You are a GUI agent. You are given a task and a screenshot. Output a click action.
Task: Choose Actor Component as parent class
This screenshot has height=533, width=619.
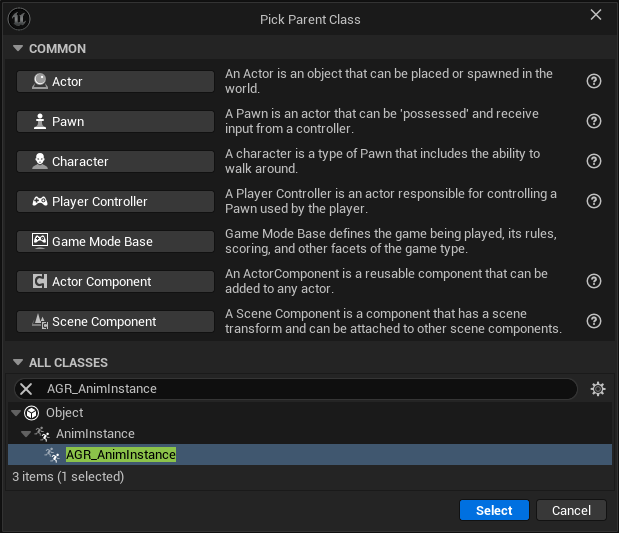[x=115, y=282]
